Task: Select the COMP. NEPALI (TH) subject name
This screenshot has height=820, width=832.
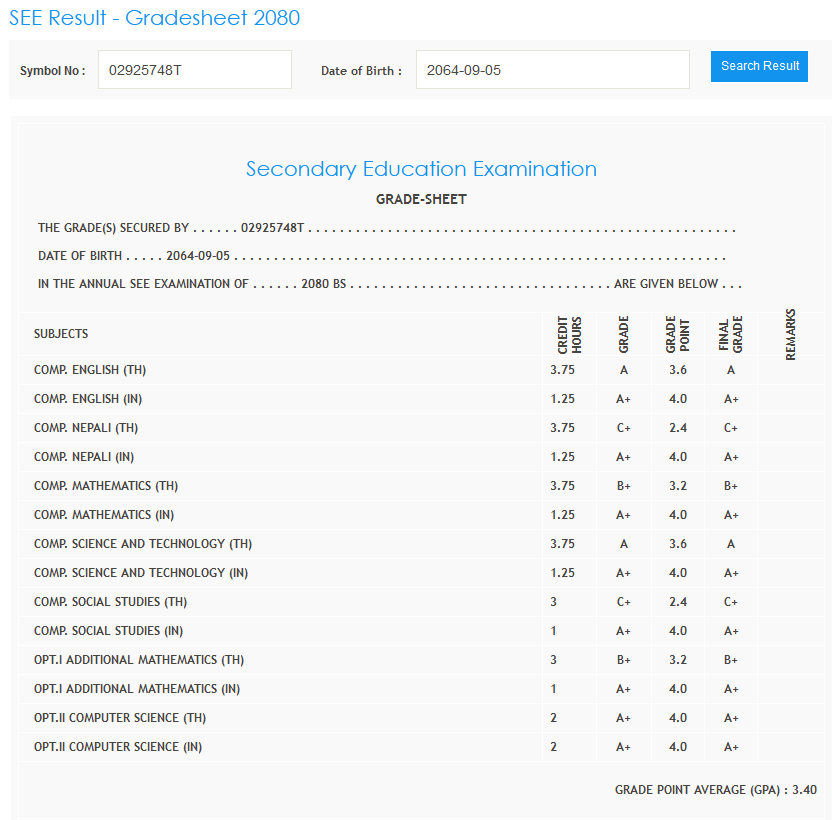Action: coord(86,428)
